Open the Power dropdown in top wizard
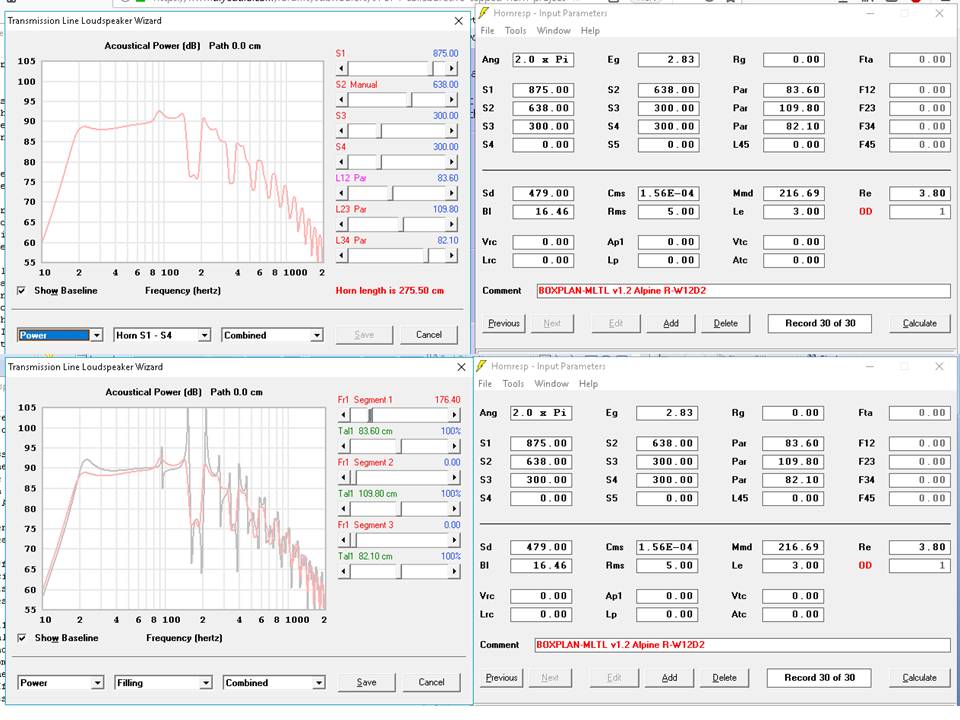 97,336
